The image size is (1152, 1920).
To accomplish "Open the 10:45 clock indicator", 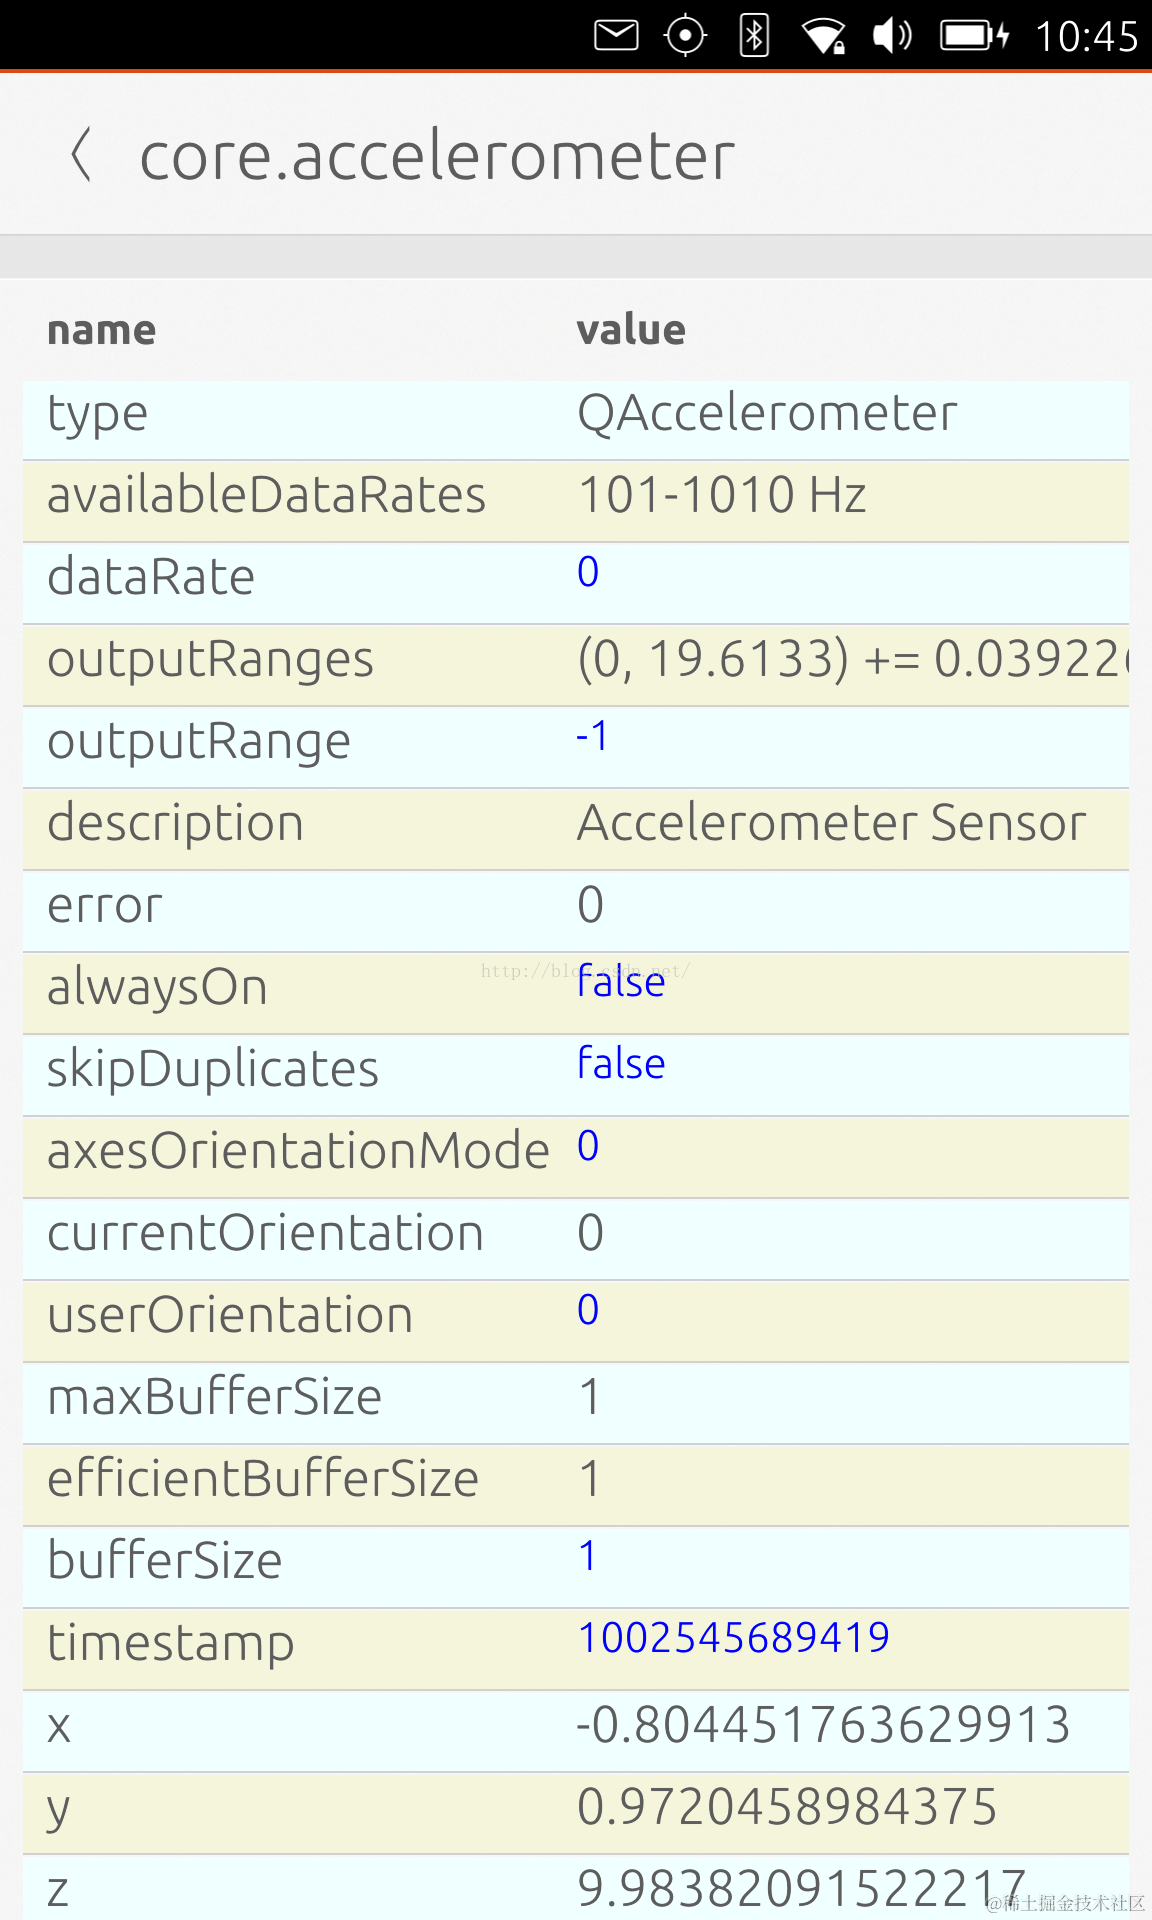I will pyautogui.click(x=1085, y=37).
